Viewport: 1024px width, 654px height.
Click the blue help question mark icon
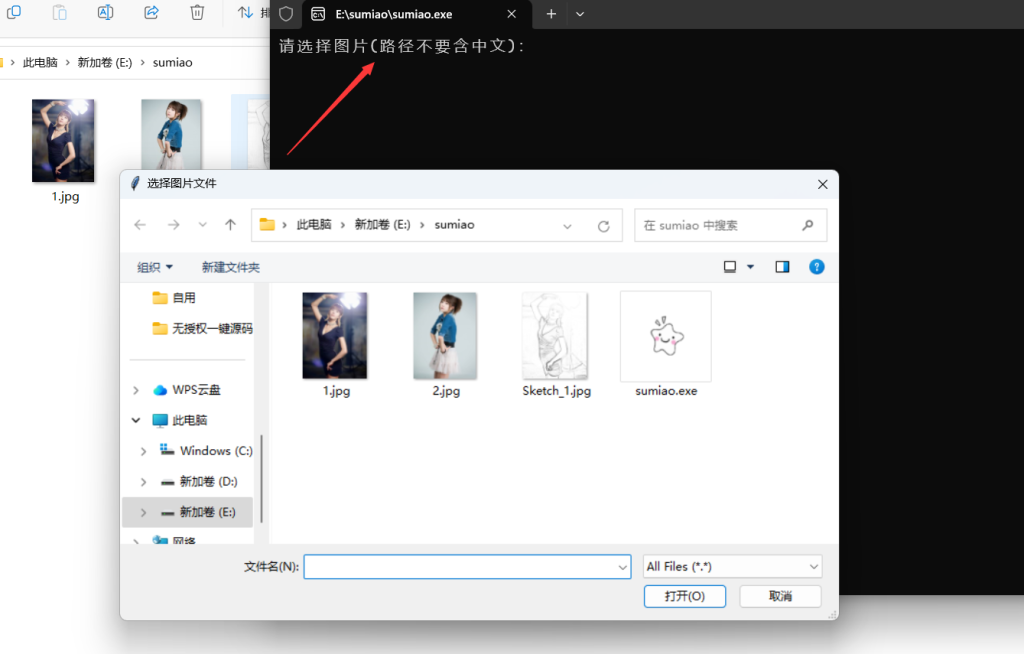(x=816, y=266)
